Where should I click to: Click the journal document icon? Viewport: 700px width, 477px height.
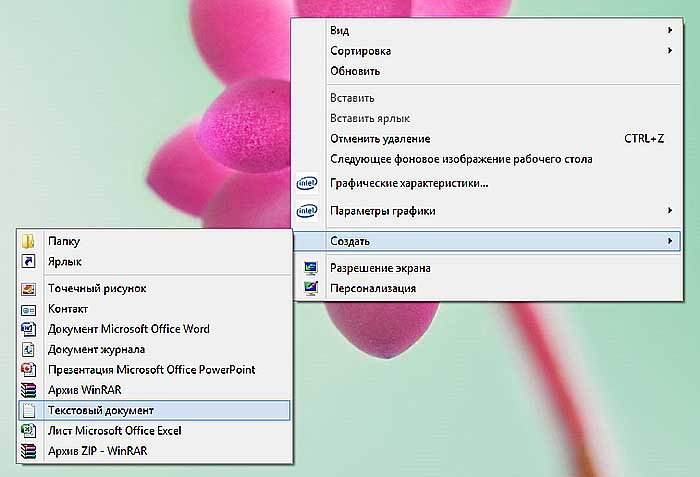(x=28, y=349)
